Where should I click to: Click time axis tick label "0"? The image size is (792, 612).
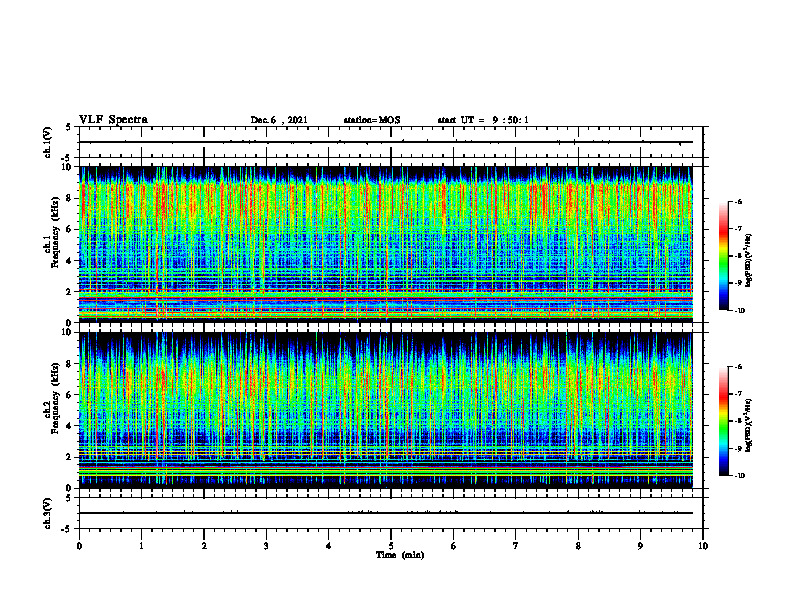tap(79, 546)
